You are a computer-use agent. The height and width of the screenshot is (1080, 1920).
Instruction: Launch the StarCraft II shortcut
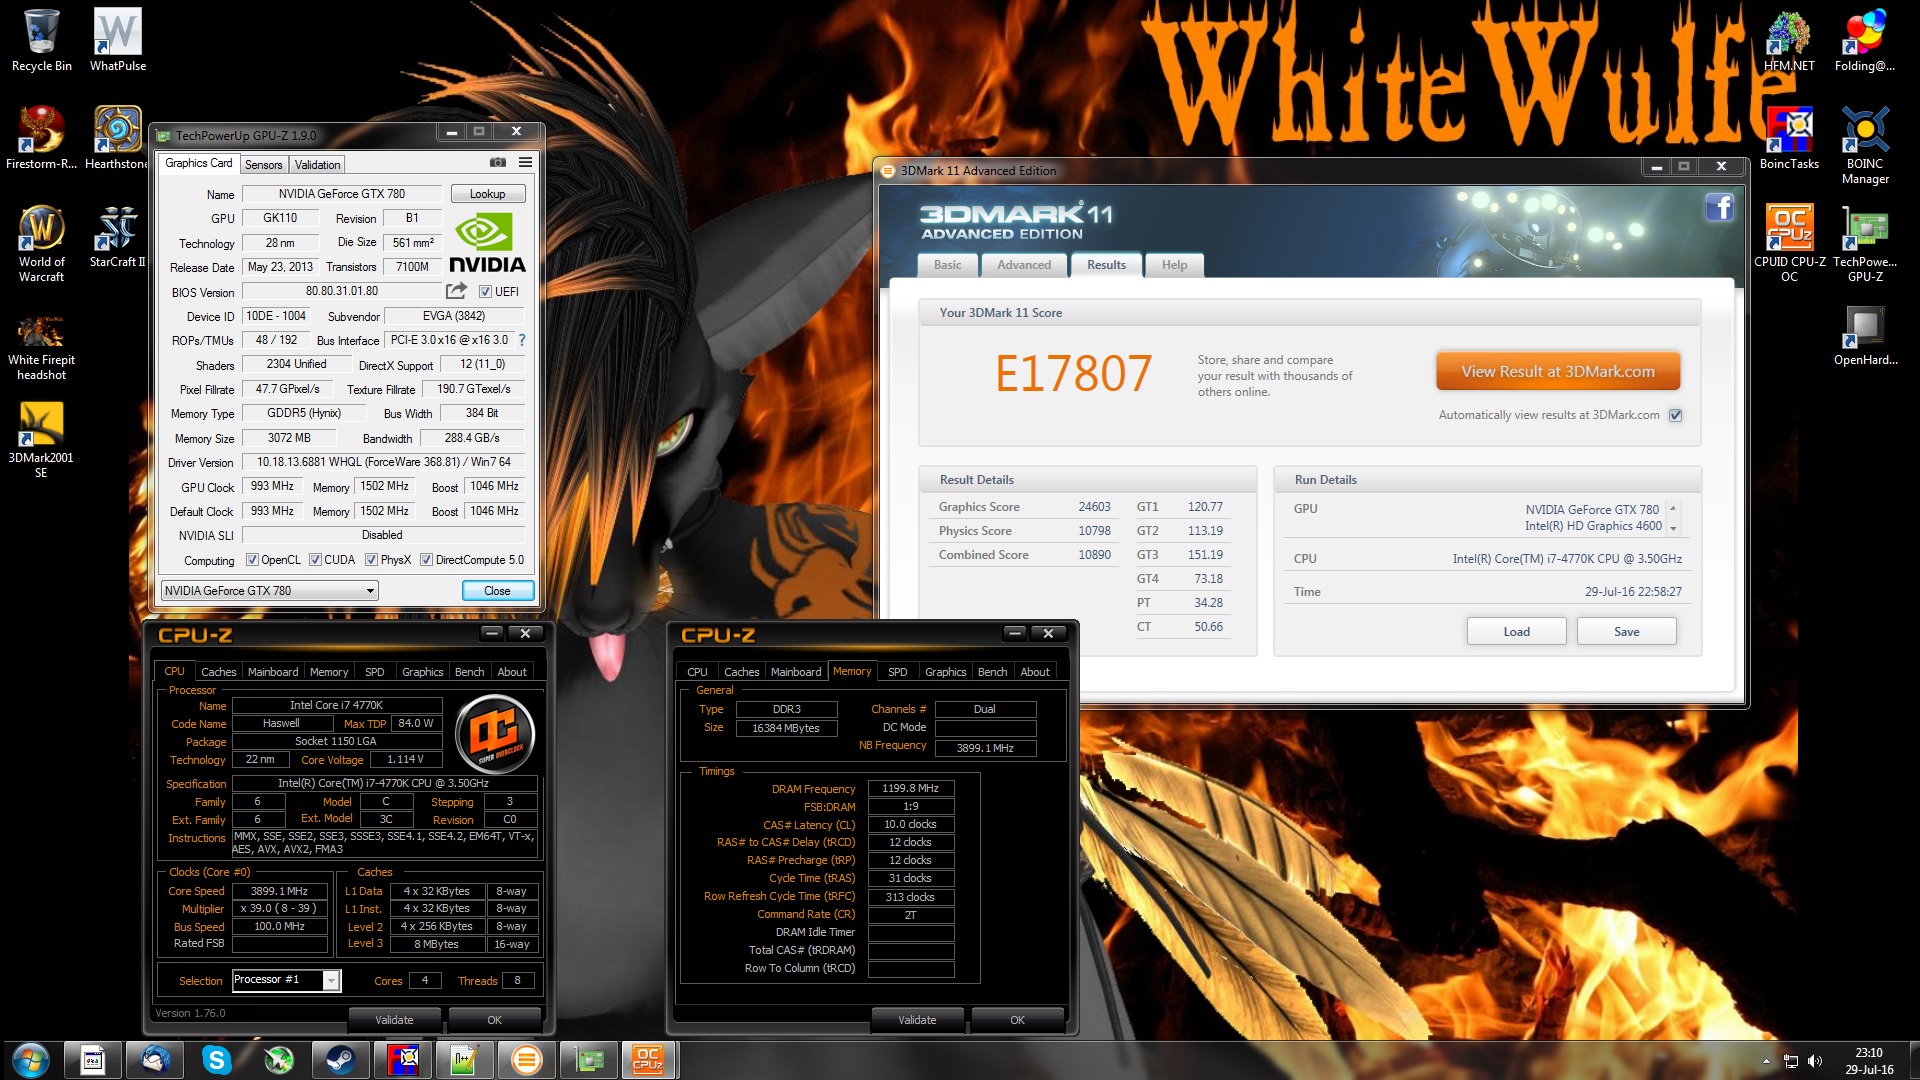point(117,236)
